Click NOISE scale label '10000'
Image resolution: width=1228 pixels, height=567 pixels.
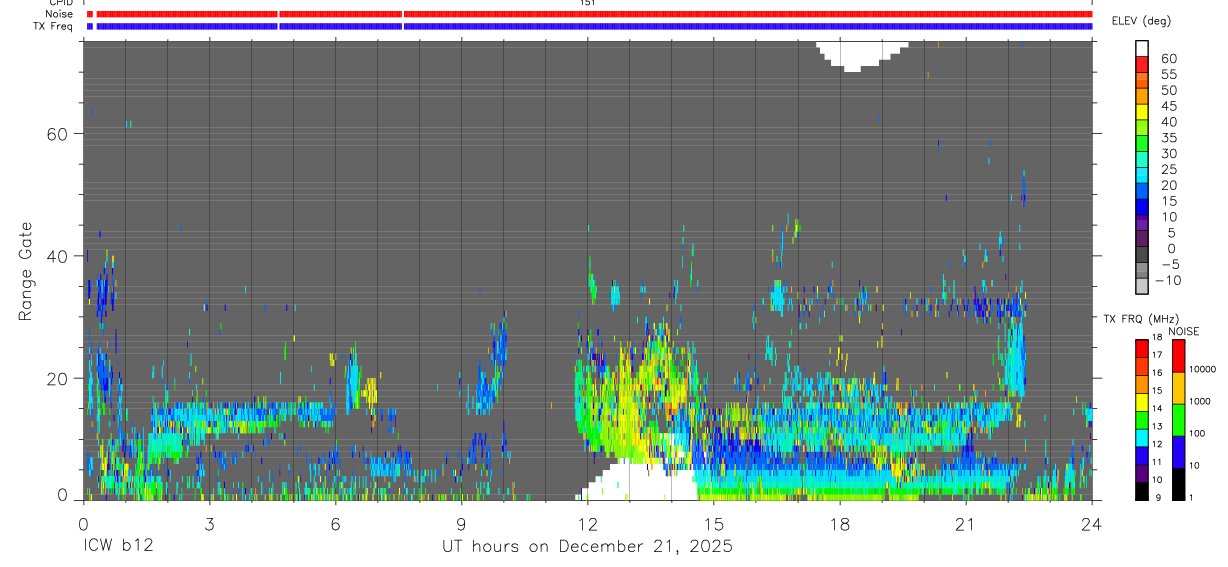pyautogui.click(x=1204, y=370)
